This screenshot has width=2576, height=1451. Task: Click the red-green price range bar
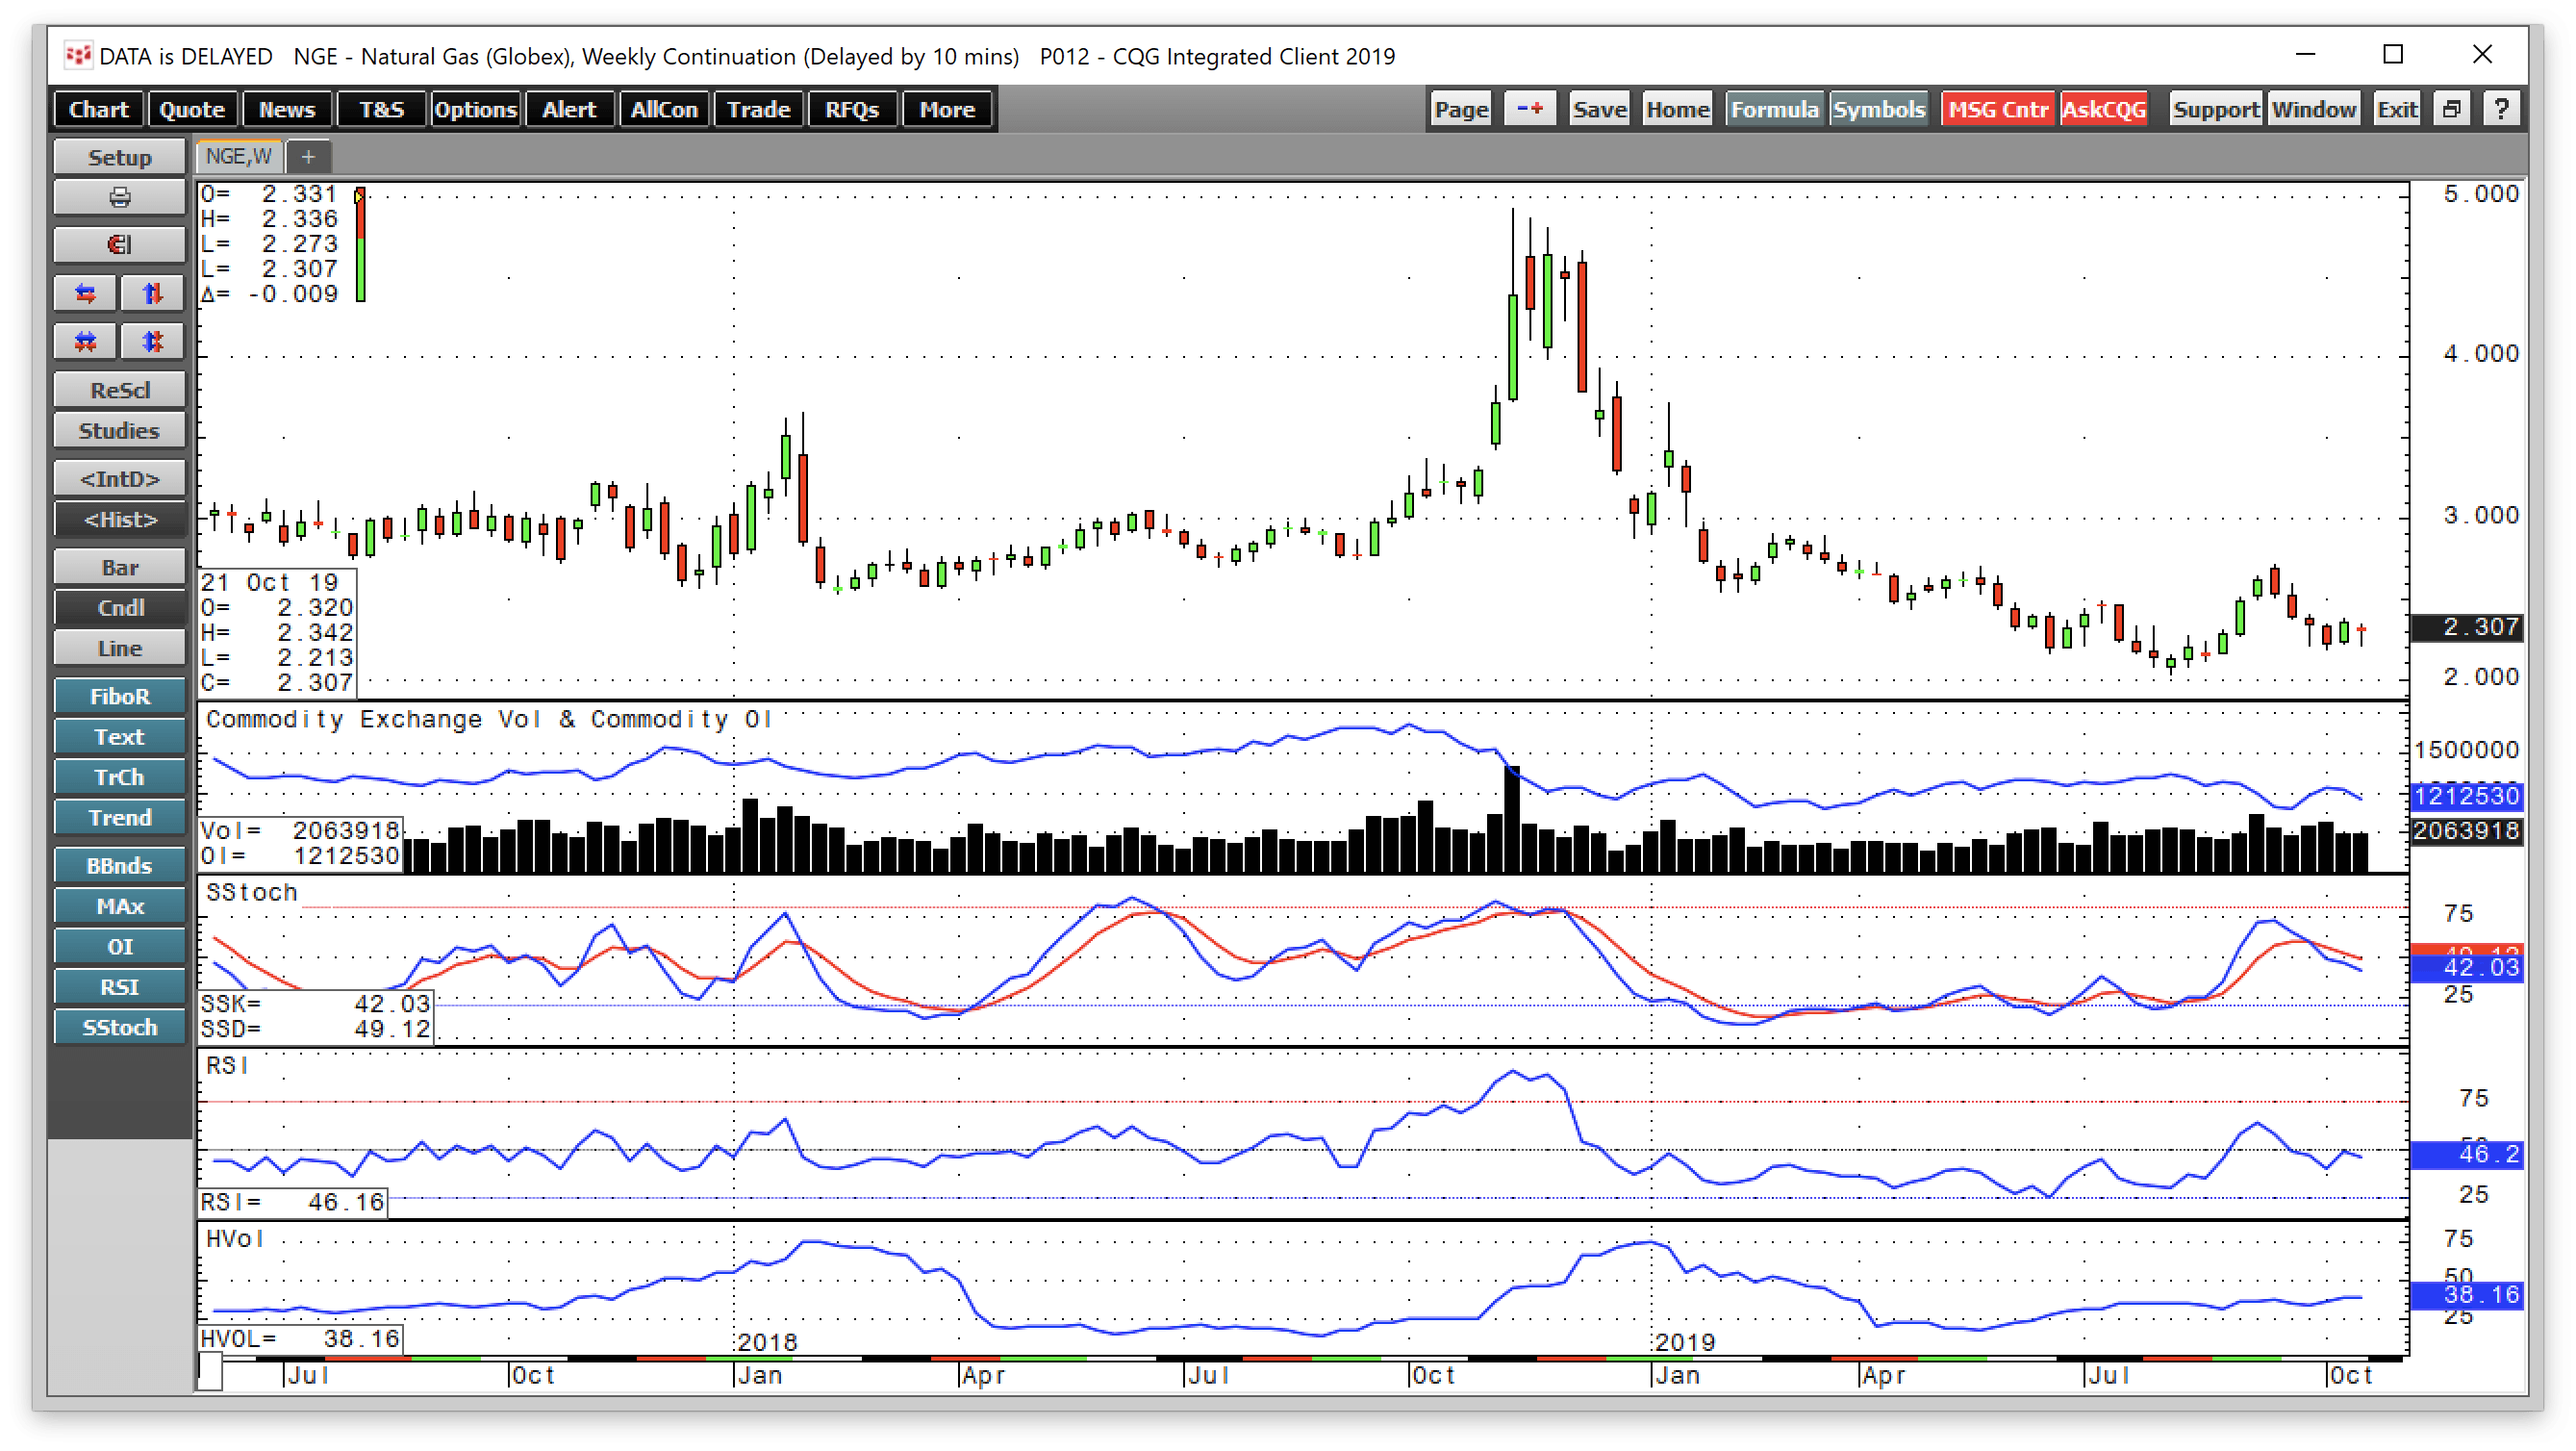360,246
